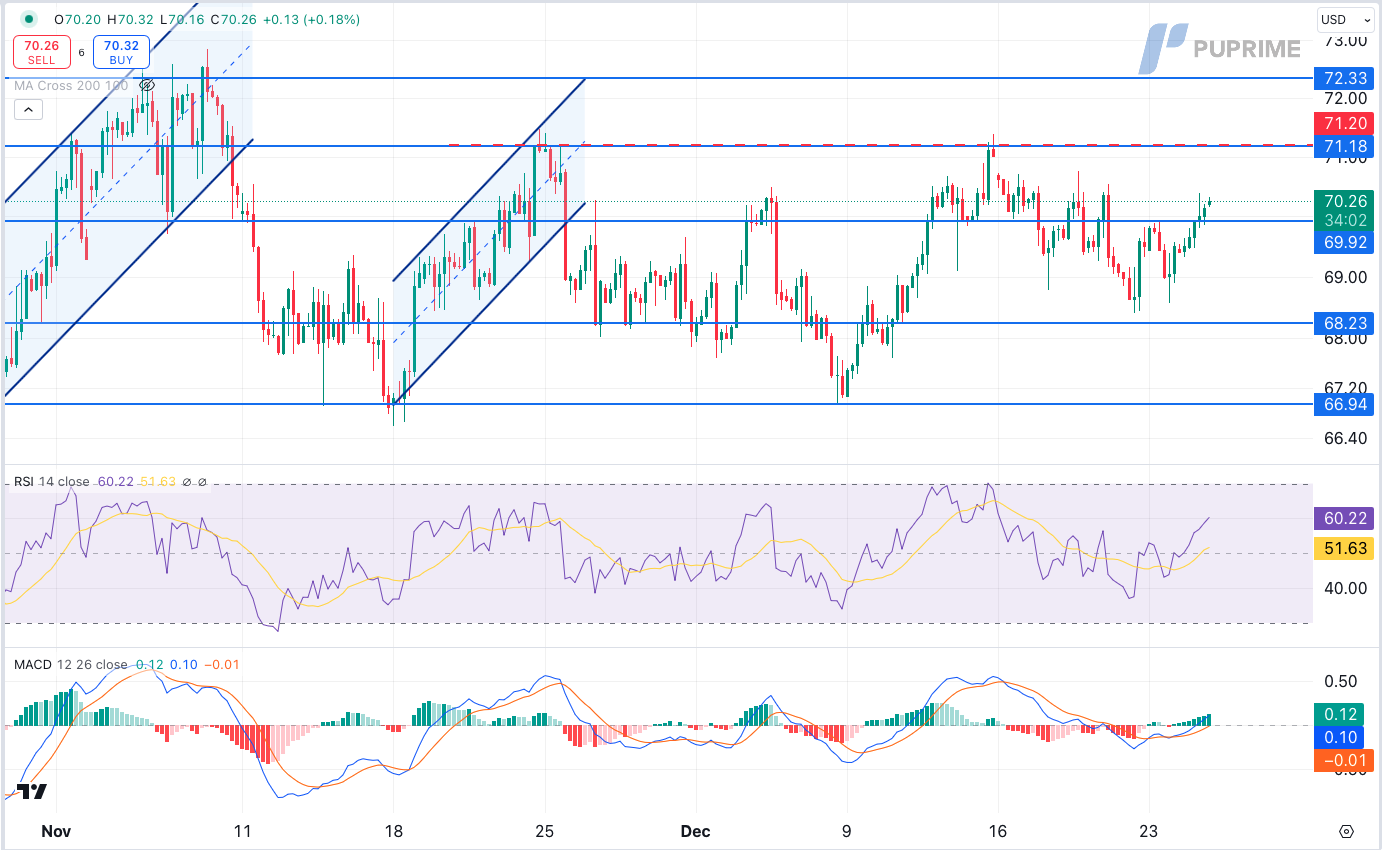
Task: Select the MACD 12 26 close legend
Action: coord(70,664)
